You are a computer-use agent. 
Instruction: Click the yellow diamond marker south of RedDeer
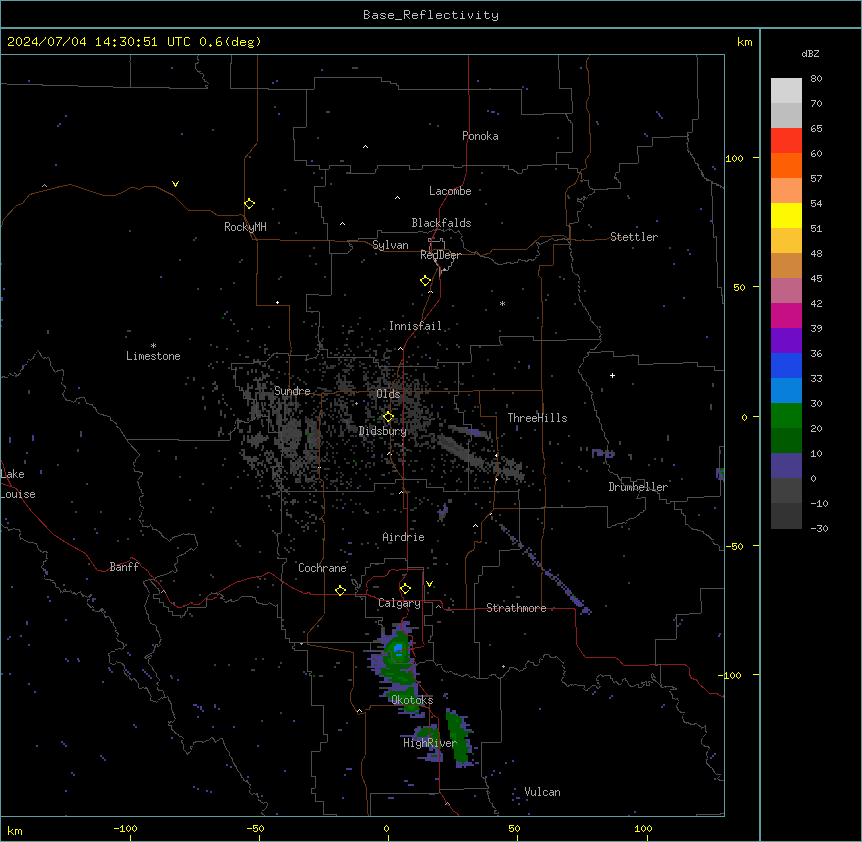pos(426,281)
